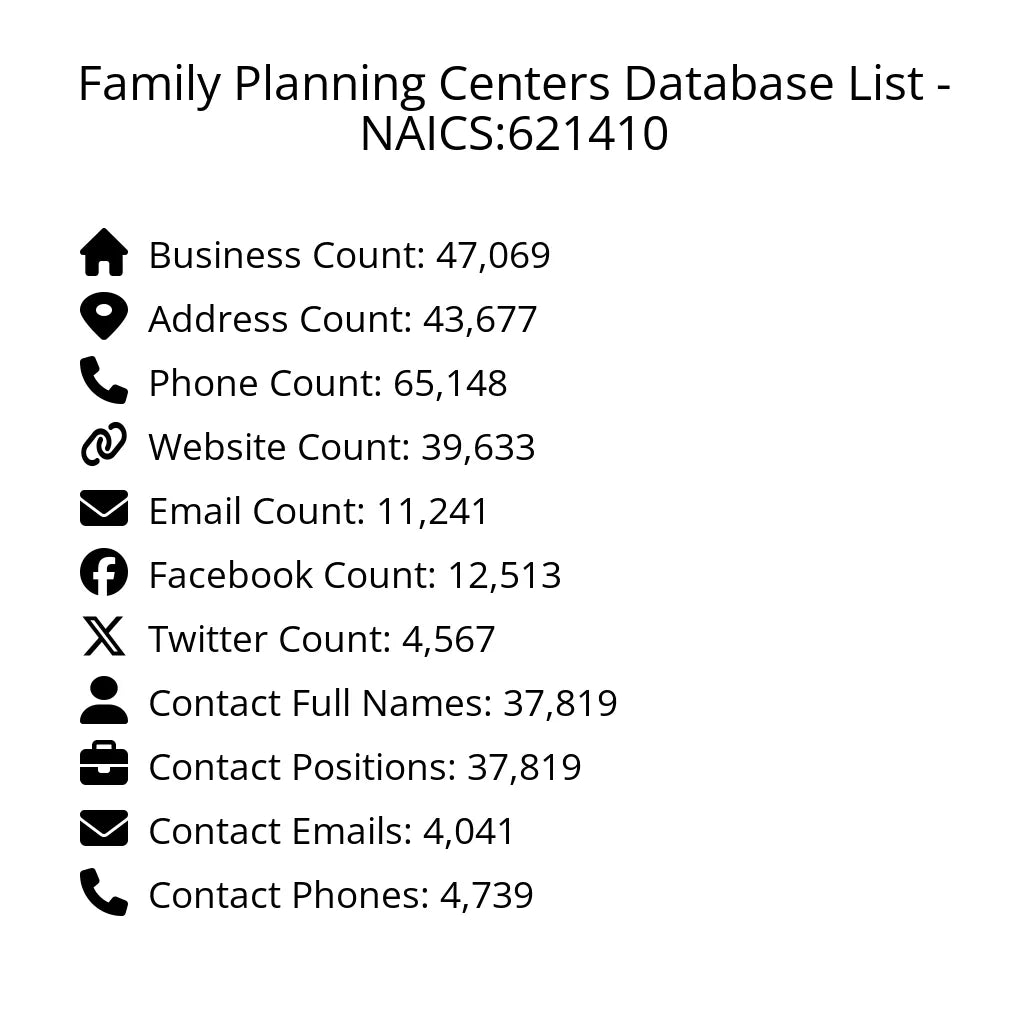The image size is (1024, 1024).
Task: Click the Business Count: 47,069 text
Action: point(349,255)
